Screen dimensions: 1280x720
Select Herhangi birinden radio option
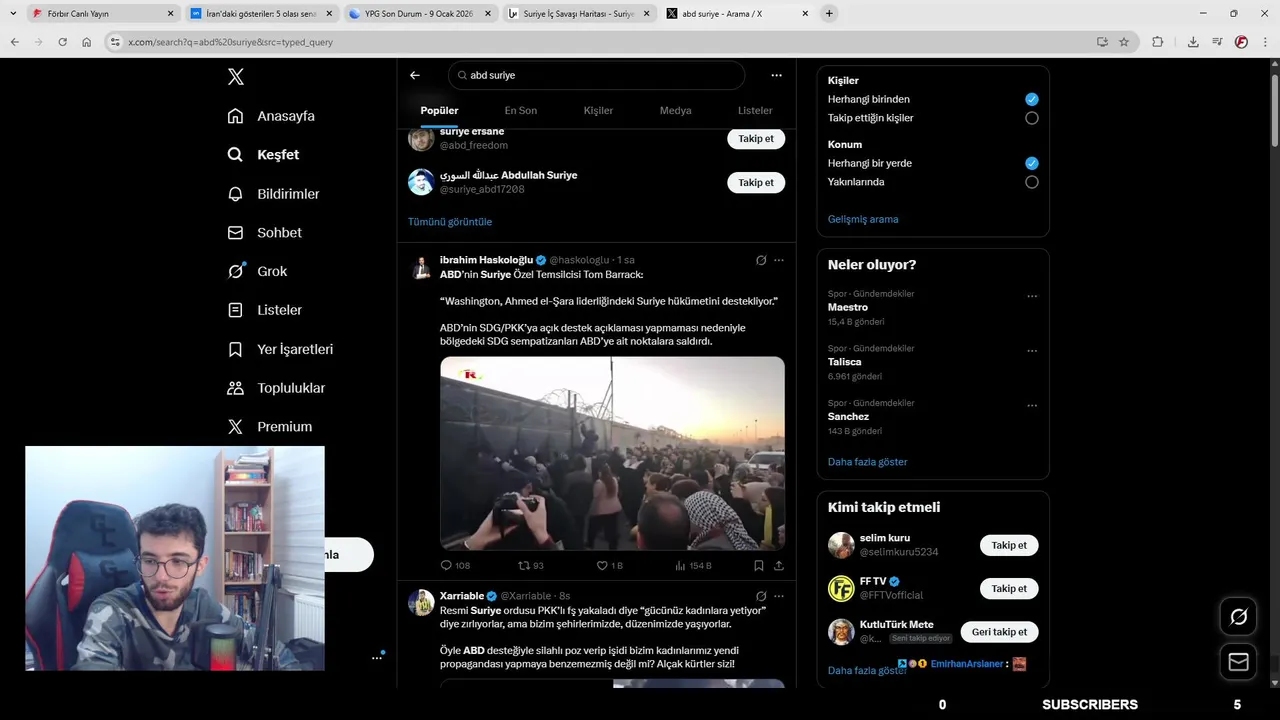pyautogui.click(x=1032, y=99)
